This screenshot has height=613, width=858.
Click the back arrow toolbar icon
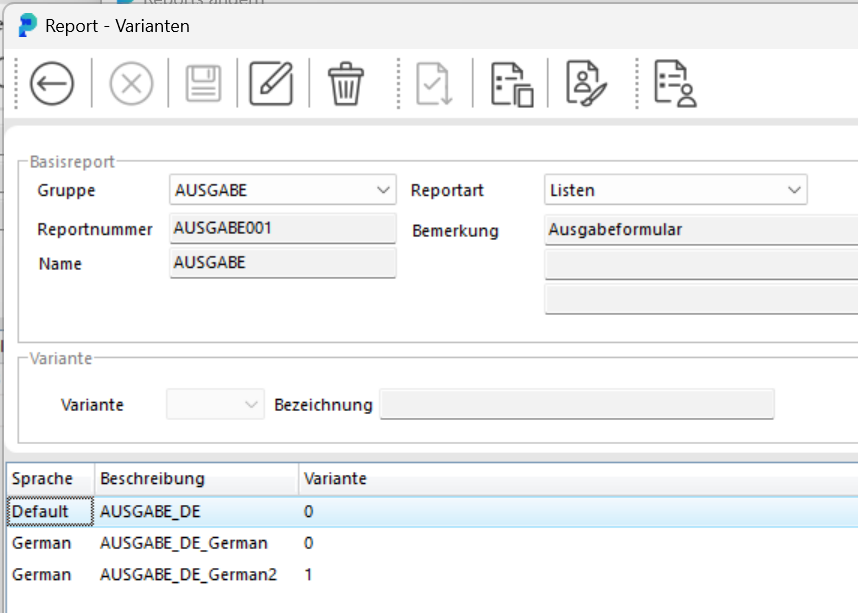pyautogui.click(x=52, y=84)
